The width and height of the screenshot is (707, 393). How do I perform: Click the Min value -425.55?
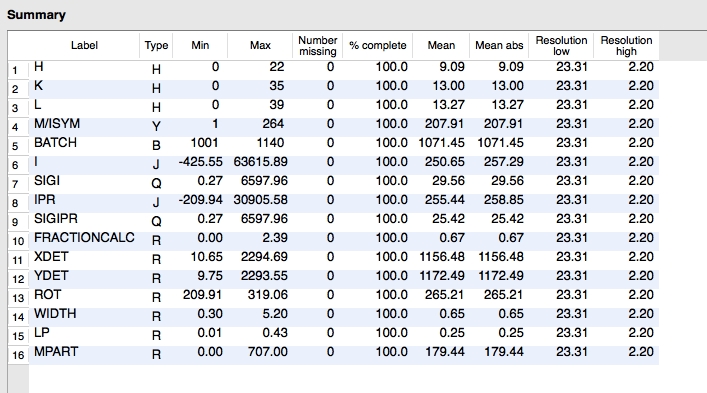[x=201, y=162]
